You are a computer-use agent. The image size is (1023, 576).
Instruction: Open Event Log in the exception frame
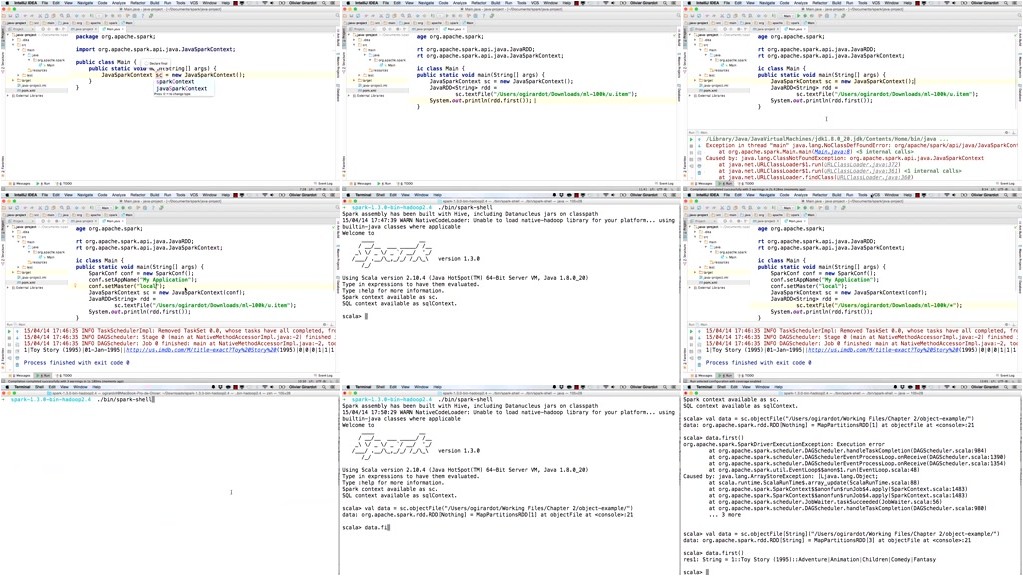point(1005,184)
